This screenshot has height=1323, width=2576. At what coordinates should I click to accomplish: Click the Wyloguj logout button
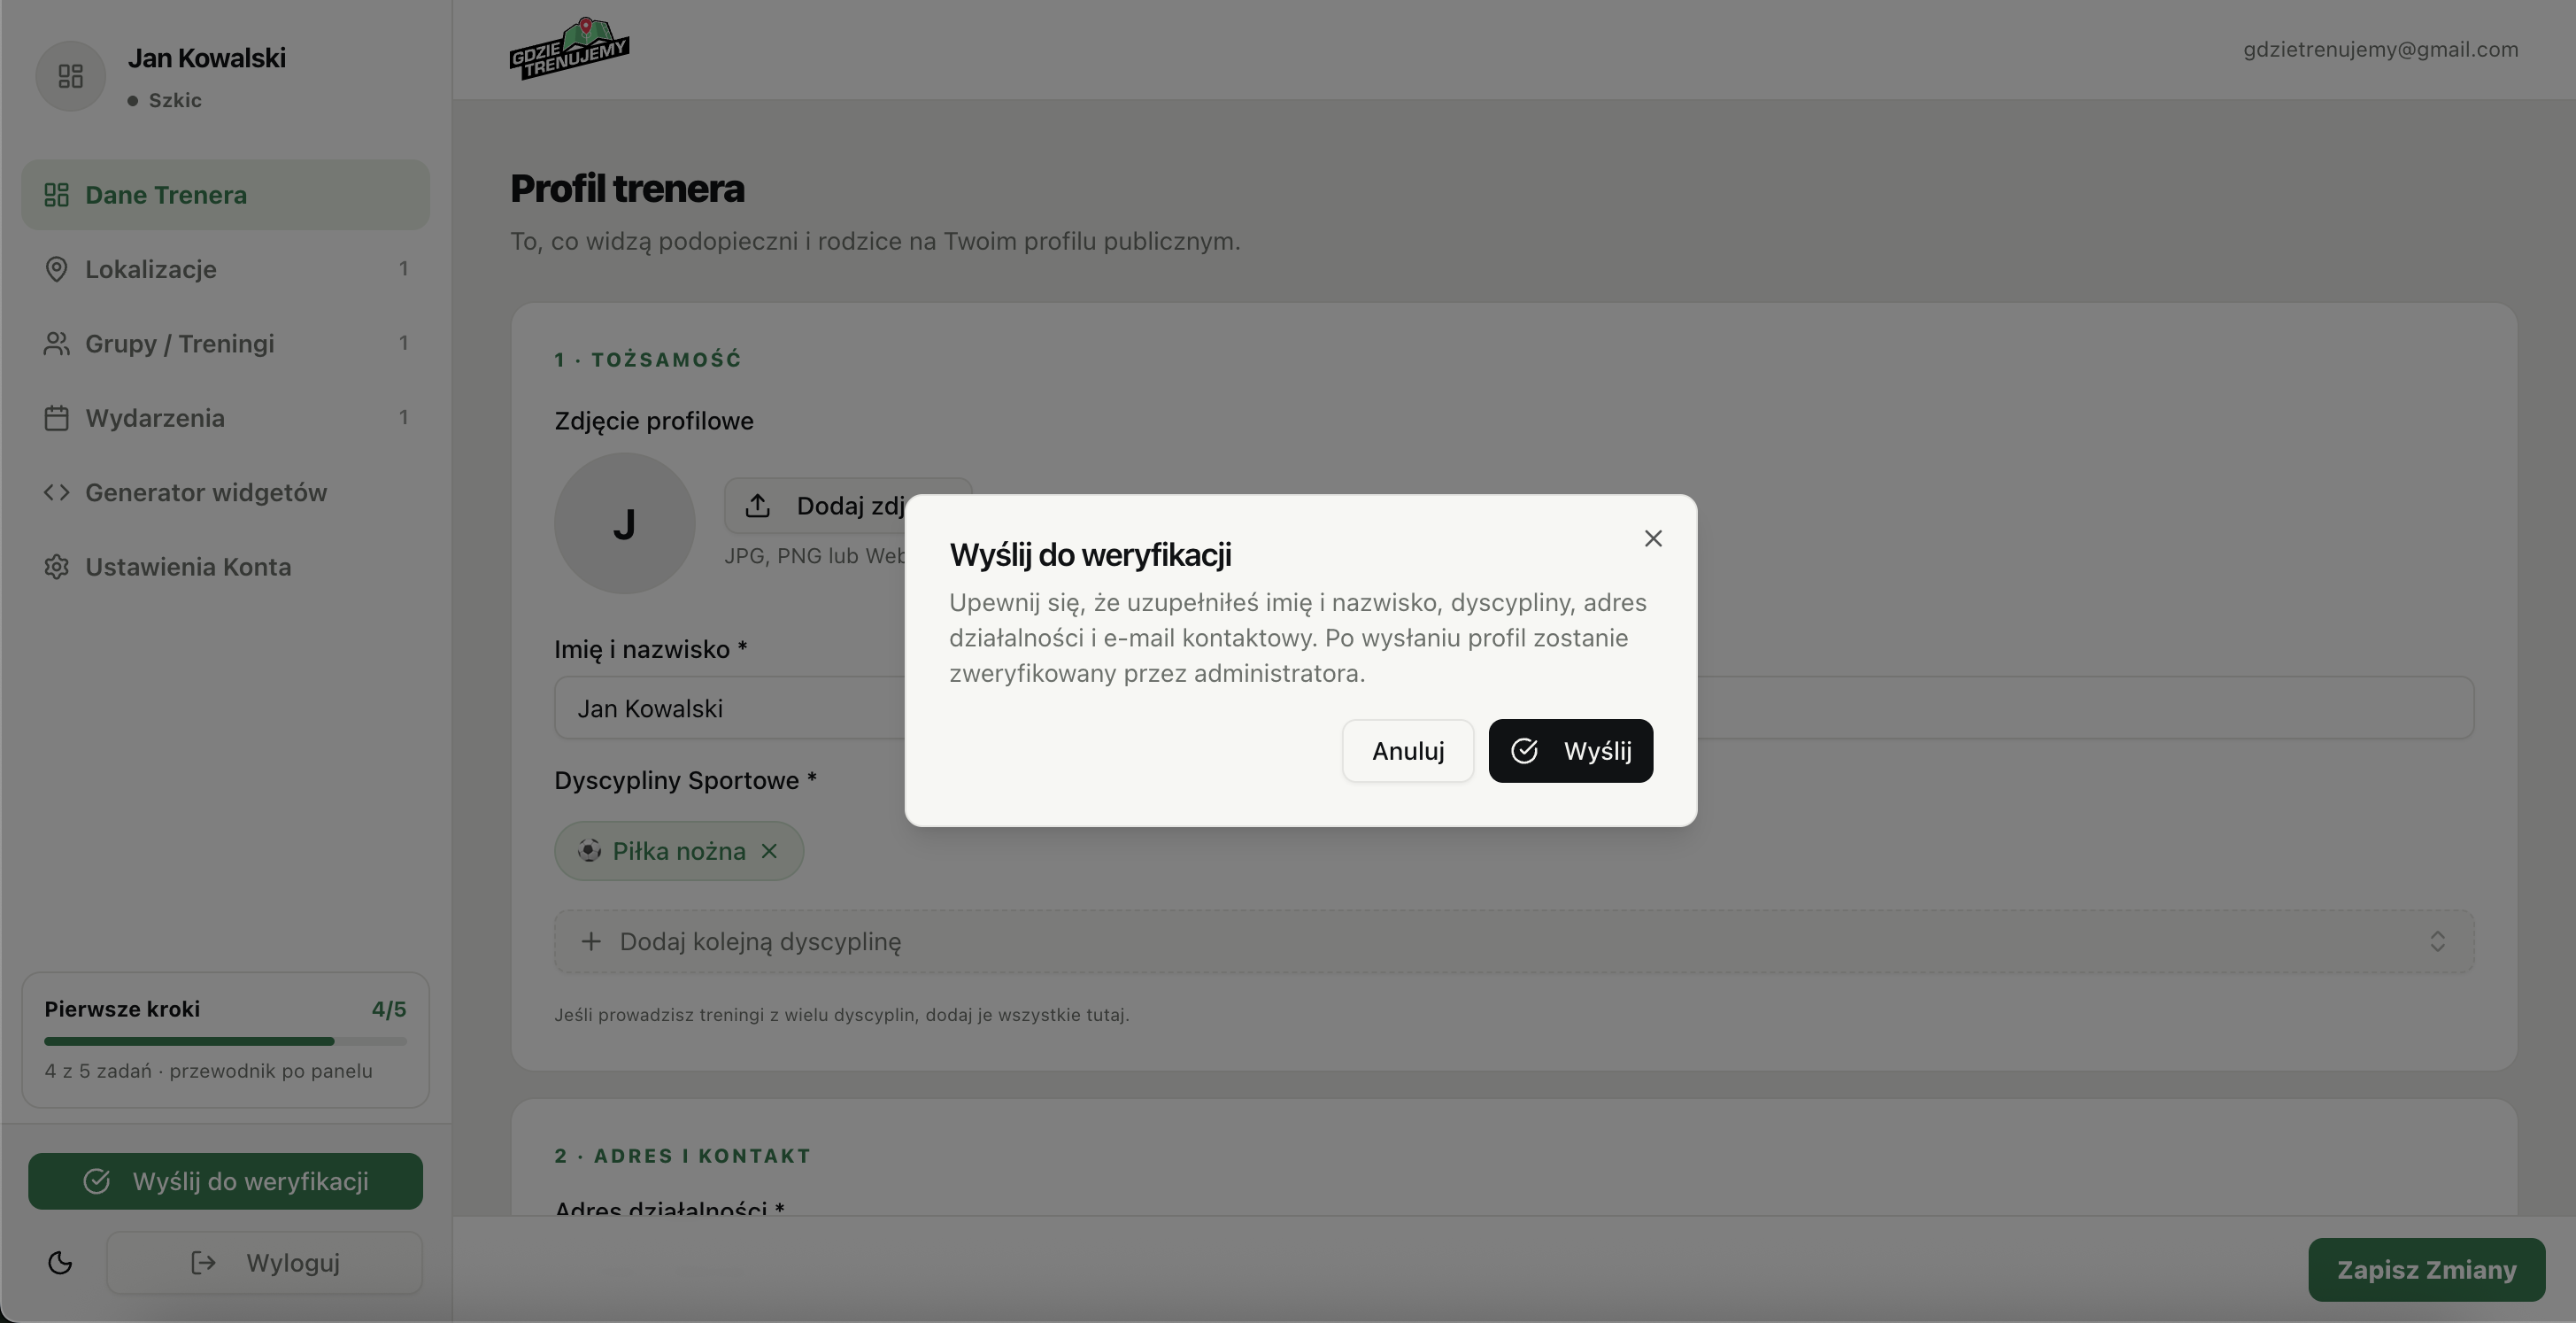[265, 1263]
